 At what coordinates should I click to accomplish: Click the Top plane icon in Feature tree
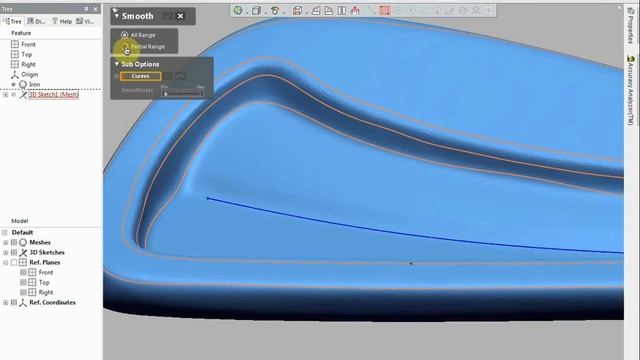15,54
